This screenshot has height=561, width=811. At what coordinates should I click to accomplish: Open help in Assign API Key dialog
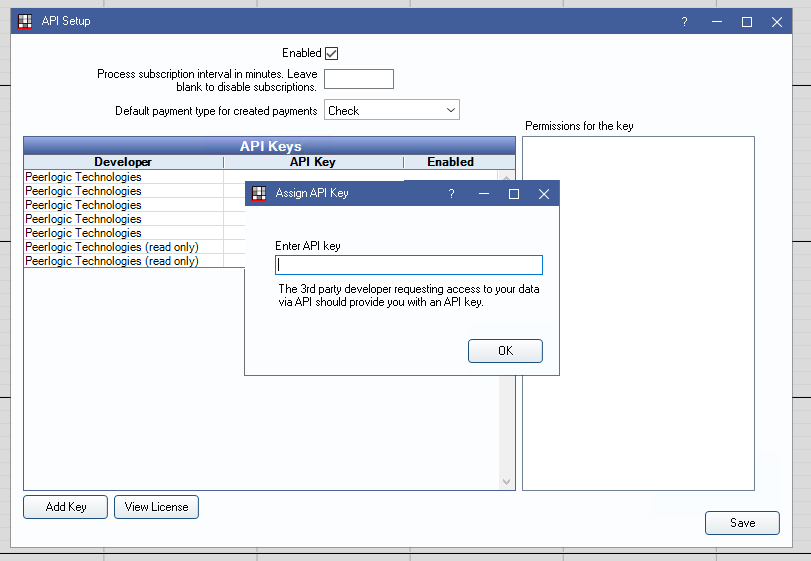(x=452, y=194)
